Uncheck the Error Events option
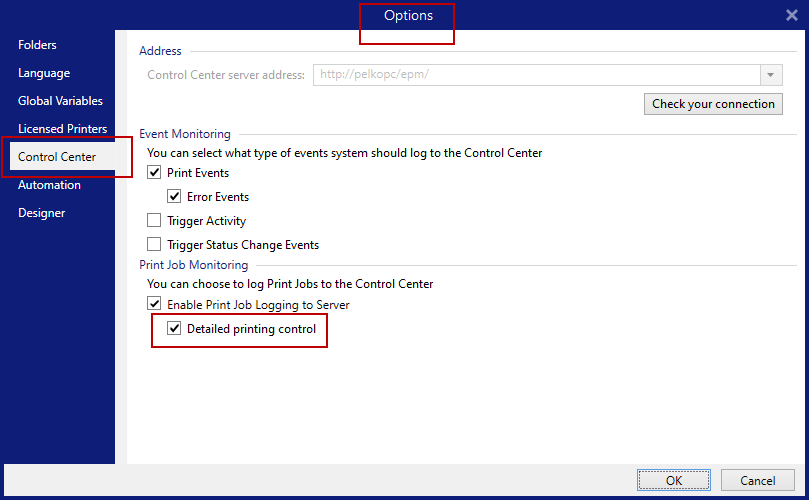 tap(174, 197)
